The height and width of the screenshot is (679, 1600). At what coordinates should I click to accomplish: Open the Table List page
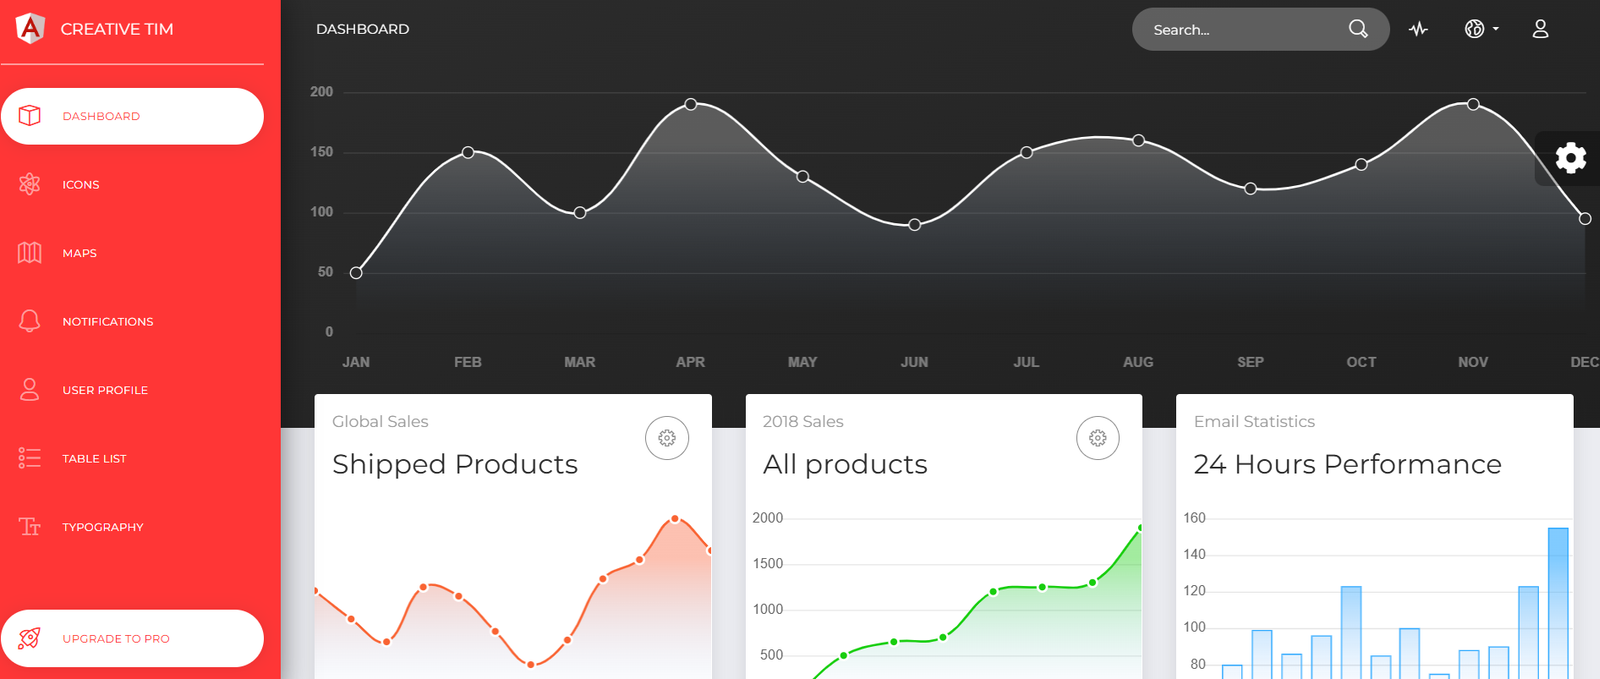coord(132,459)
